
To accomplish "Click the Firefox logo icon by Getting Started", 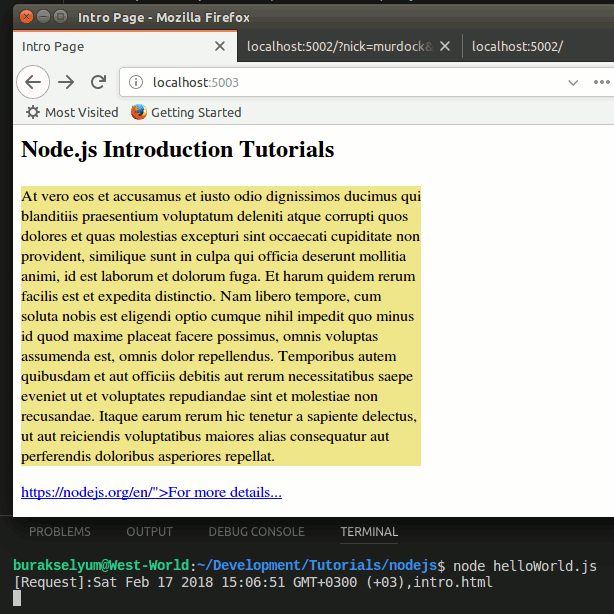I will (x=139, y=112).
